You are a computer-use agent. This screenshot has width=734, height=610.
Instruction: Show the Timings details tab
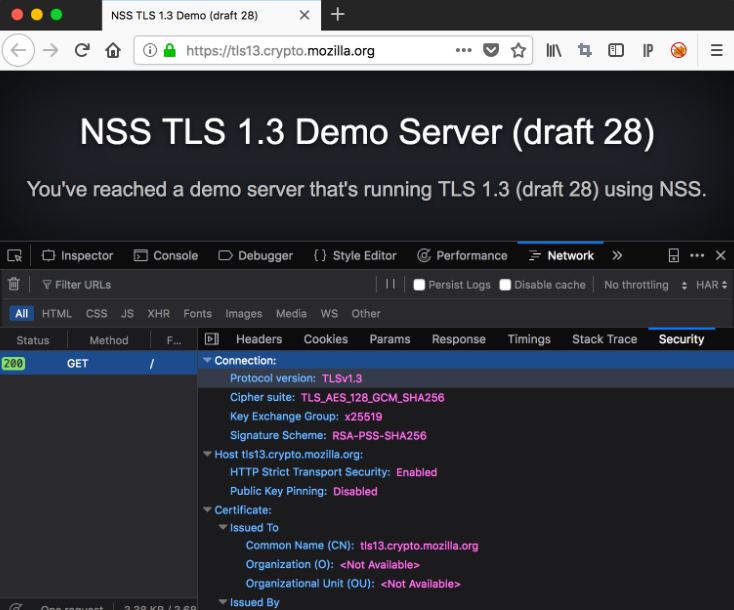(529, 339)
